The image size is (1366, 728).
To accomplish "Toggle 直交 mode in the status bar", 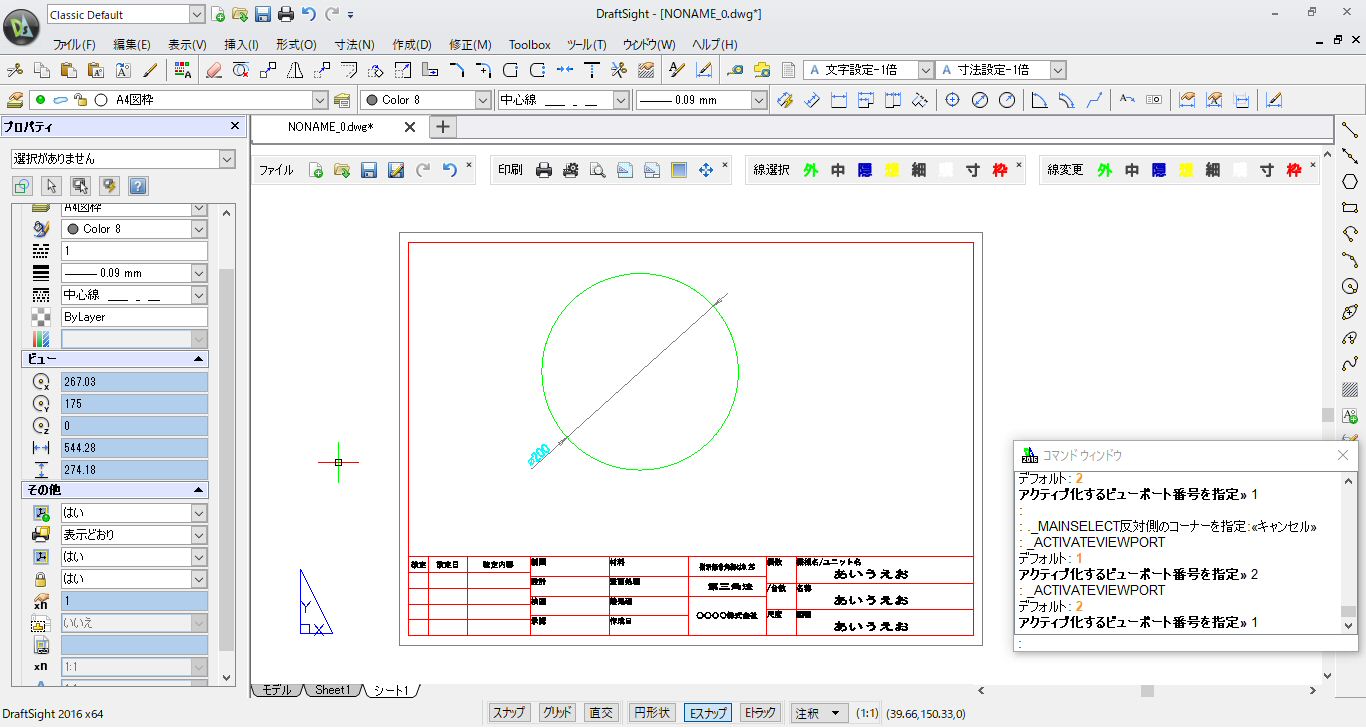I will coord(601,713).
